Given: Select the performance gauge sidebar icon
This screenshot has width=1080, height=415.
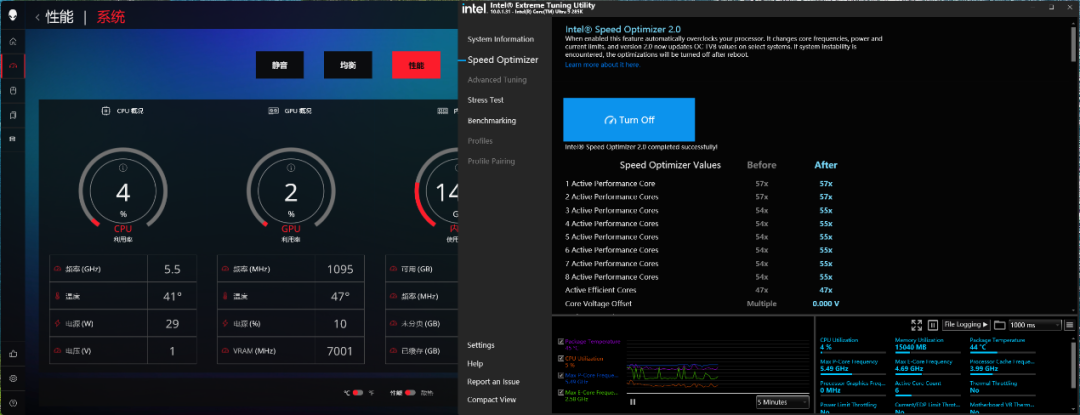Looking at the screenshot, I should 12,66.
